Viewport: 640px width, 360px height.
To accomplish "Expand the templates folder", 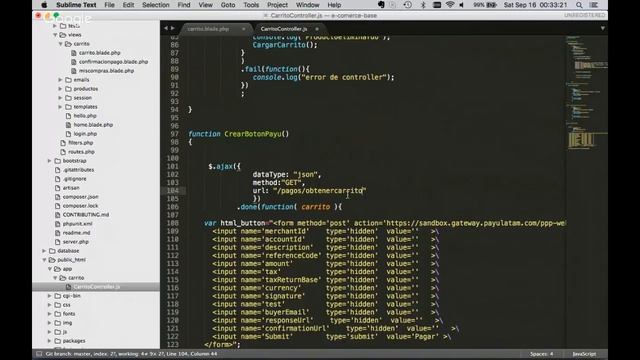I will tap(60, 107).
